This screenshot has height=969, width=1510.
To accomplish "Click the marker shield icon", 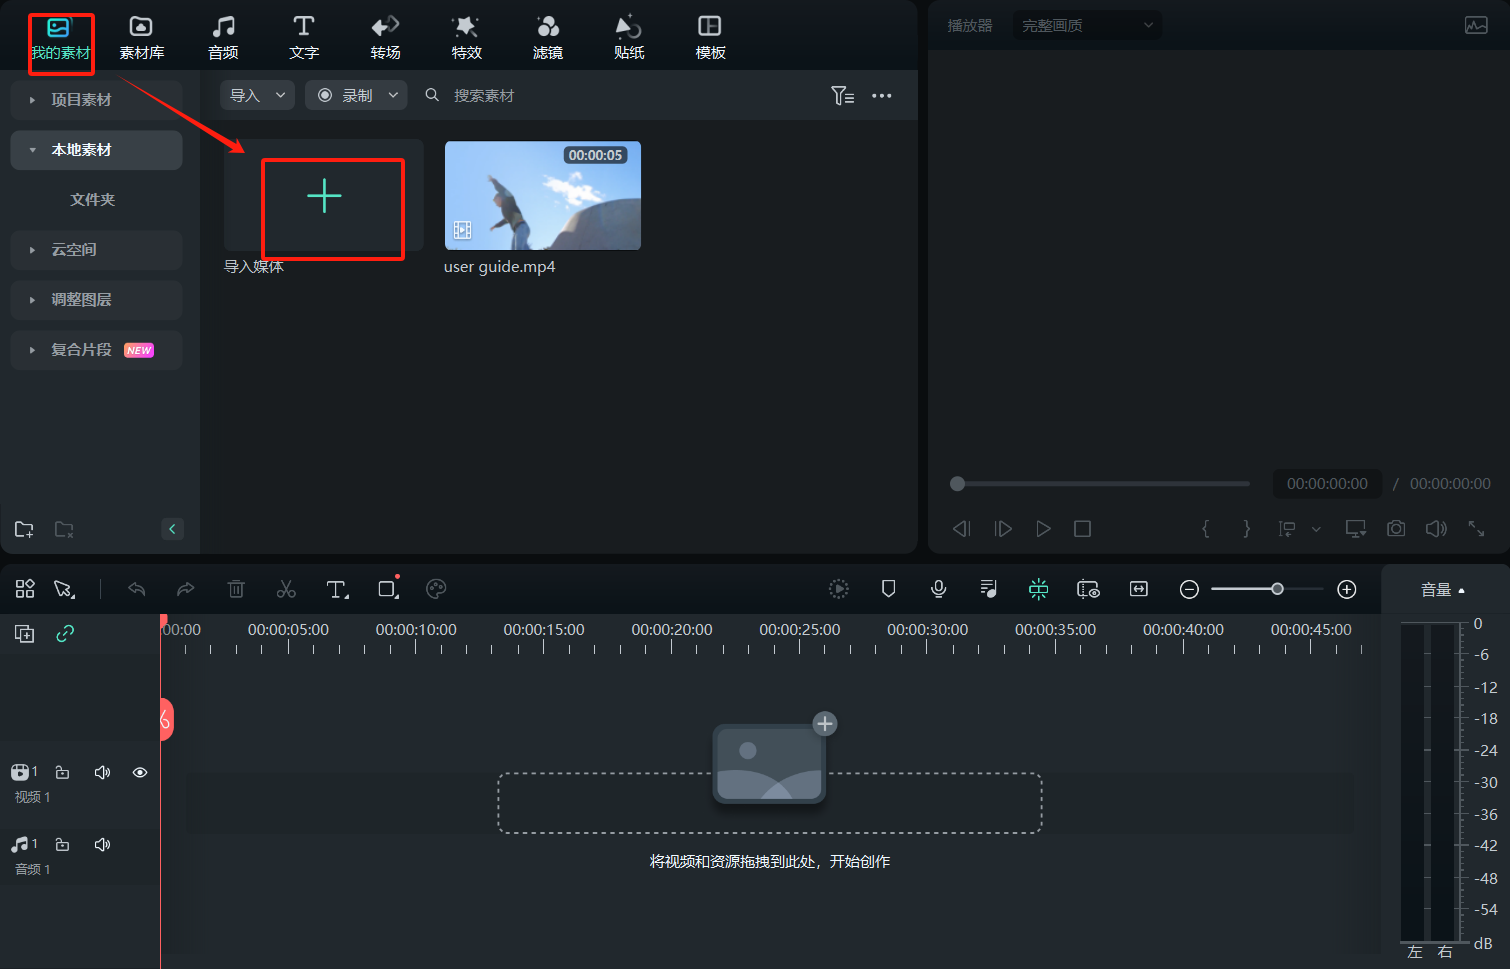I will pos(888,589).
